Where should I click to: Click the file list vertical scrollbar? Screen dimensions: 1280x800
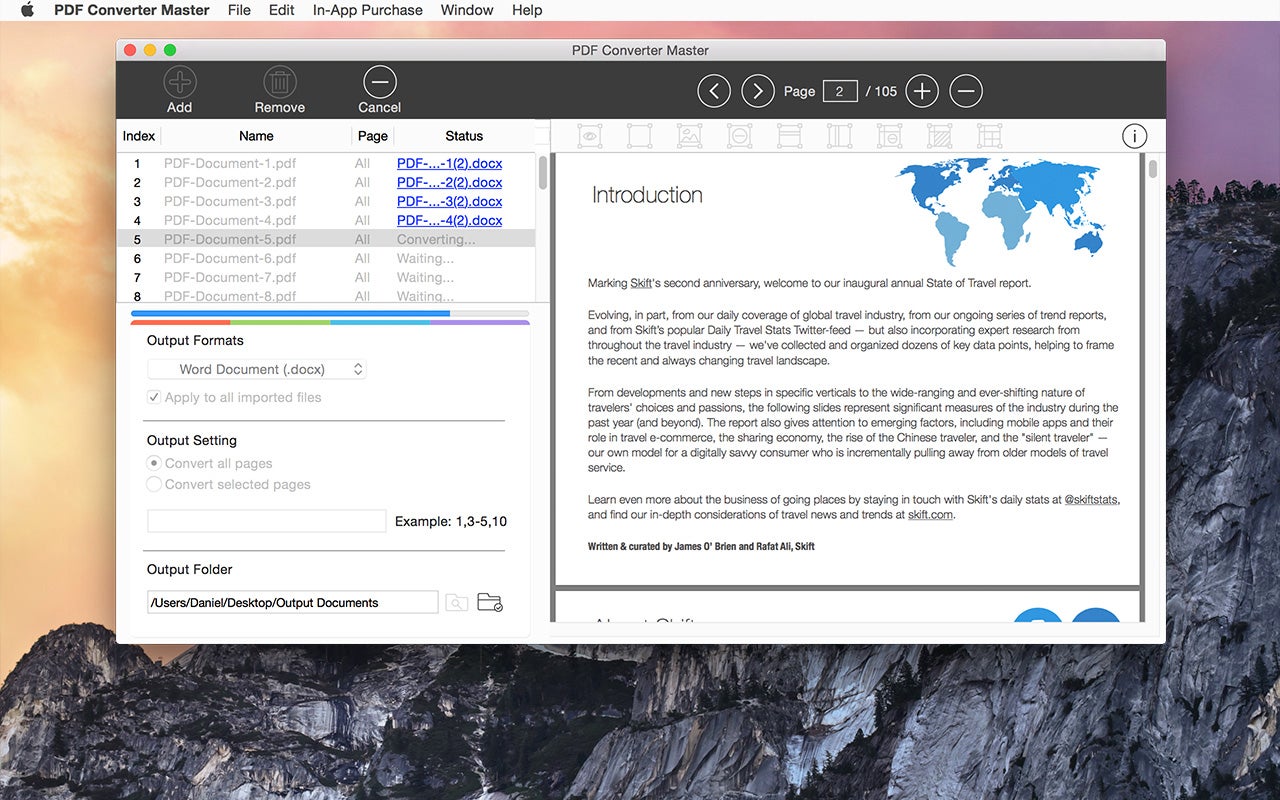[x=543, y=172]
